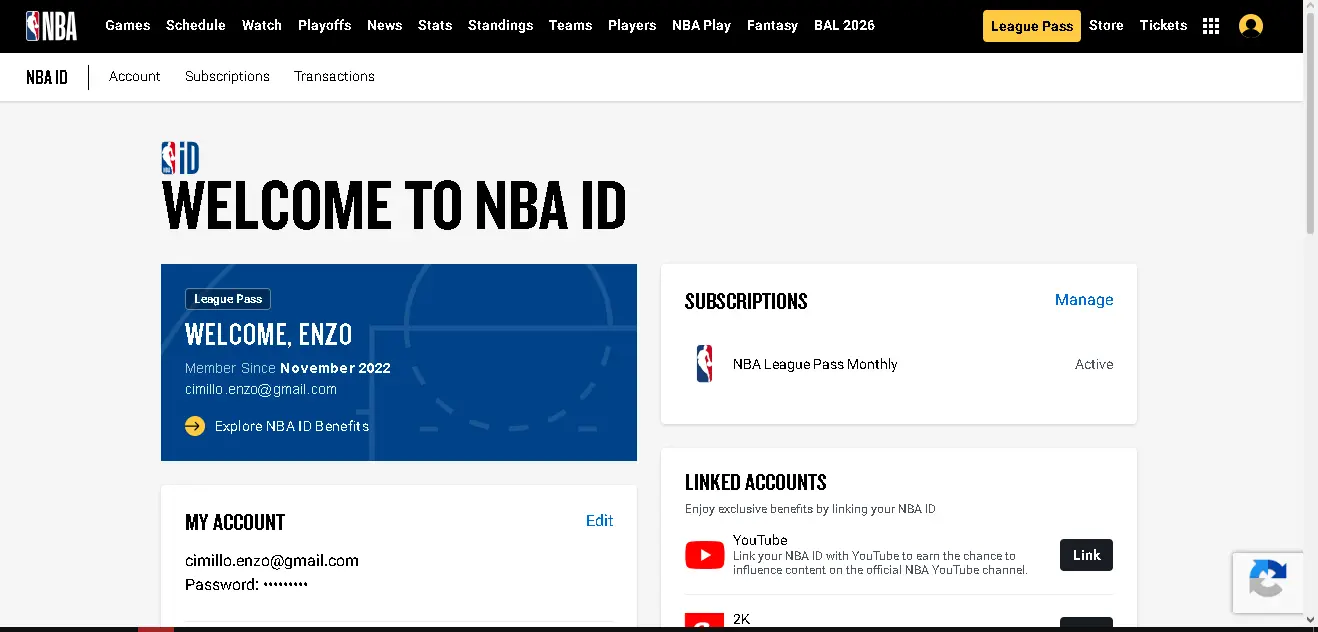Open the Store link

coord(1106,25)
